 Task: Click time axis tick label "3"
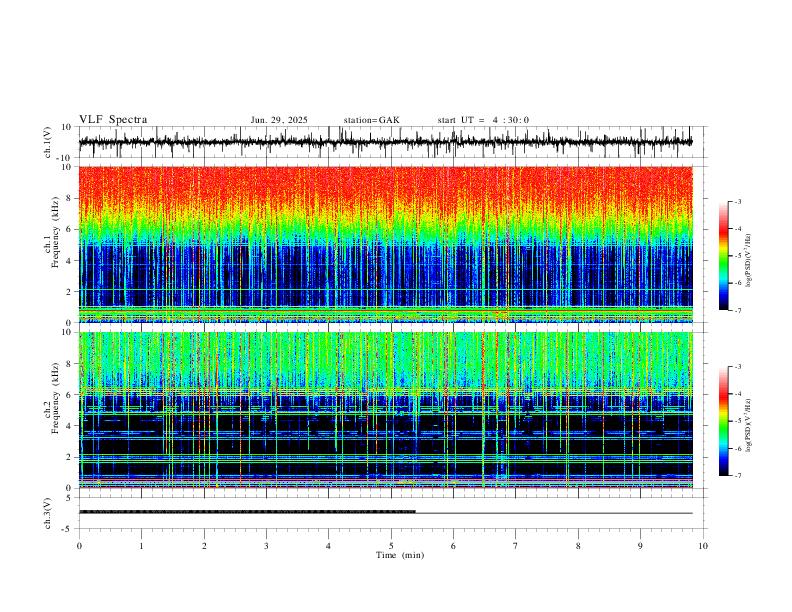tap(266, 546)
